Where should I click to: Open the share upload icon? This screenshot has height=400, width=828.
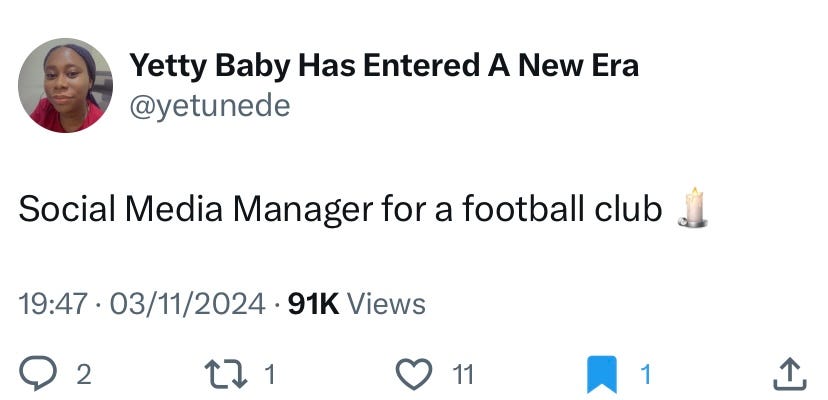click(x=790, y=374)
